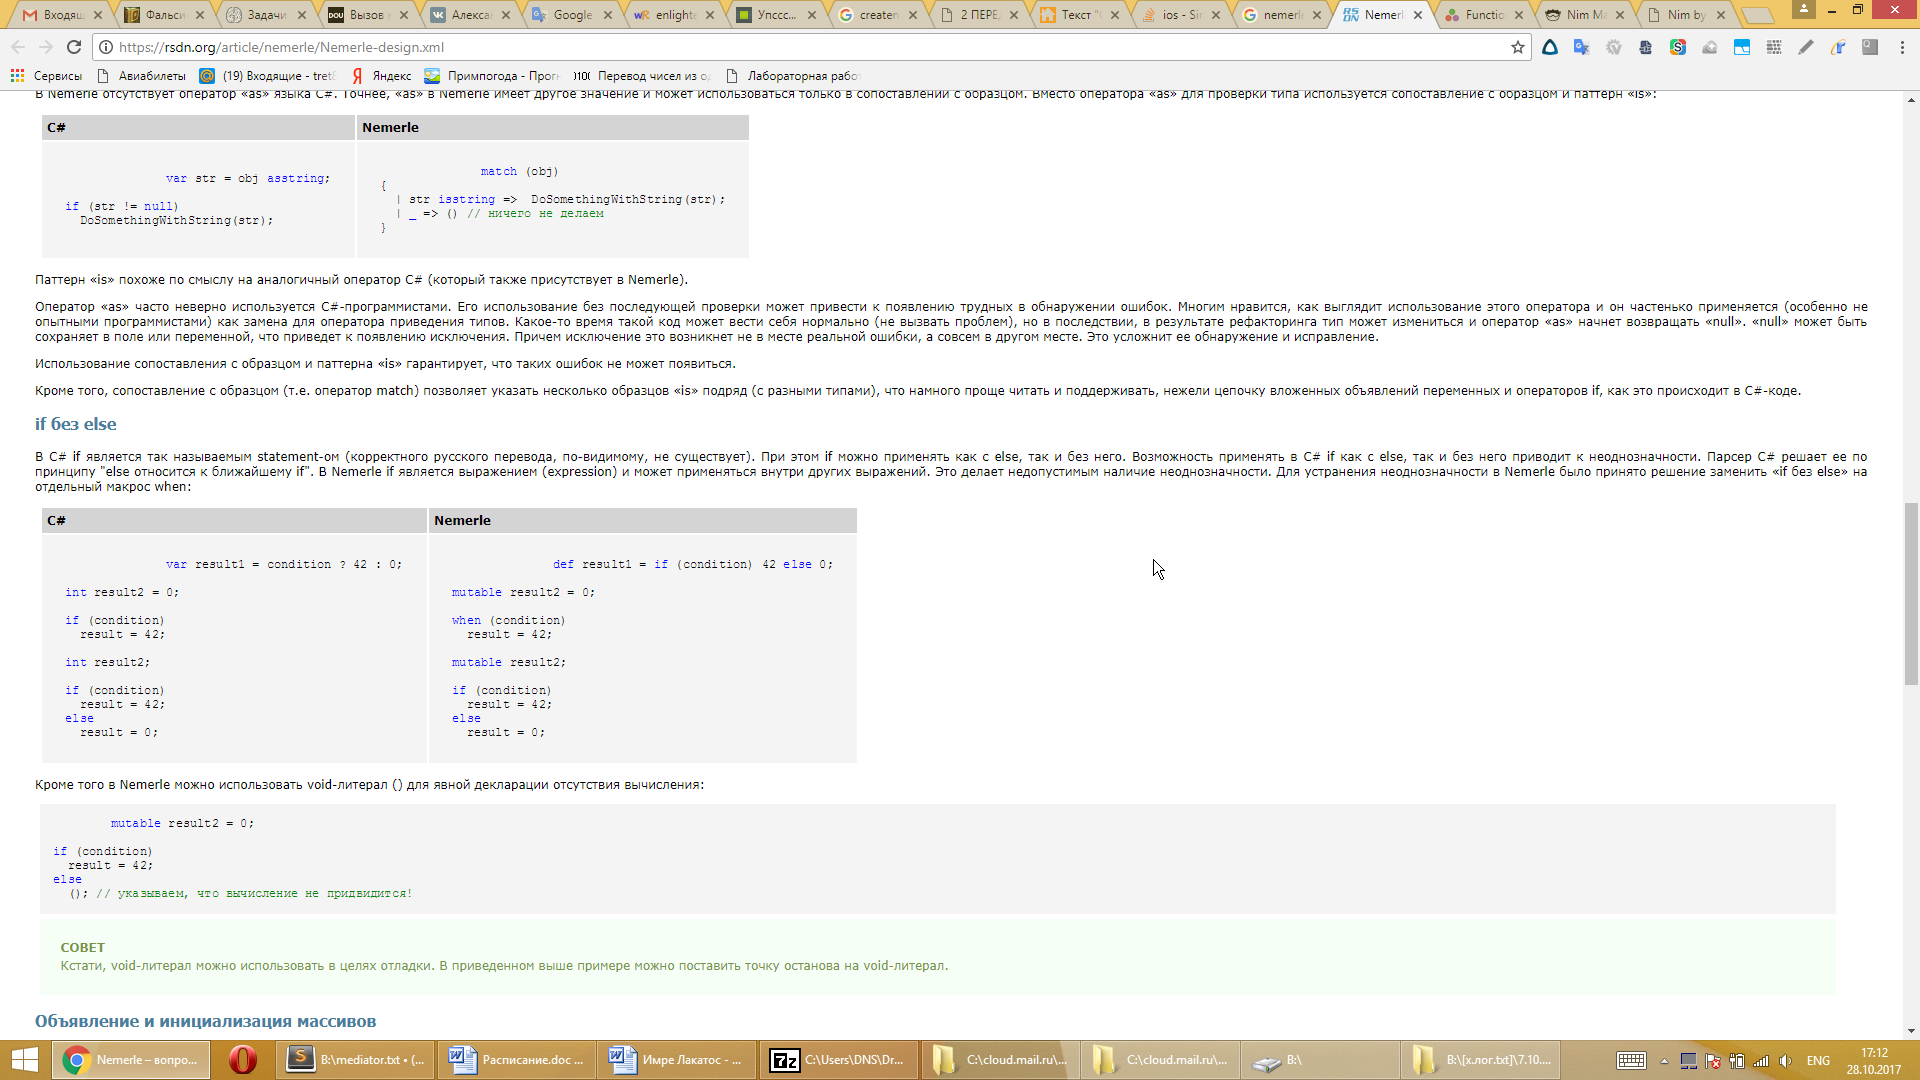Screen dimensions: 1920x1080
Task: Click the pencil extension icon
Action: [1805, 47]
